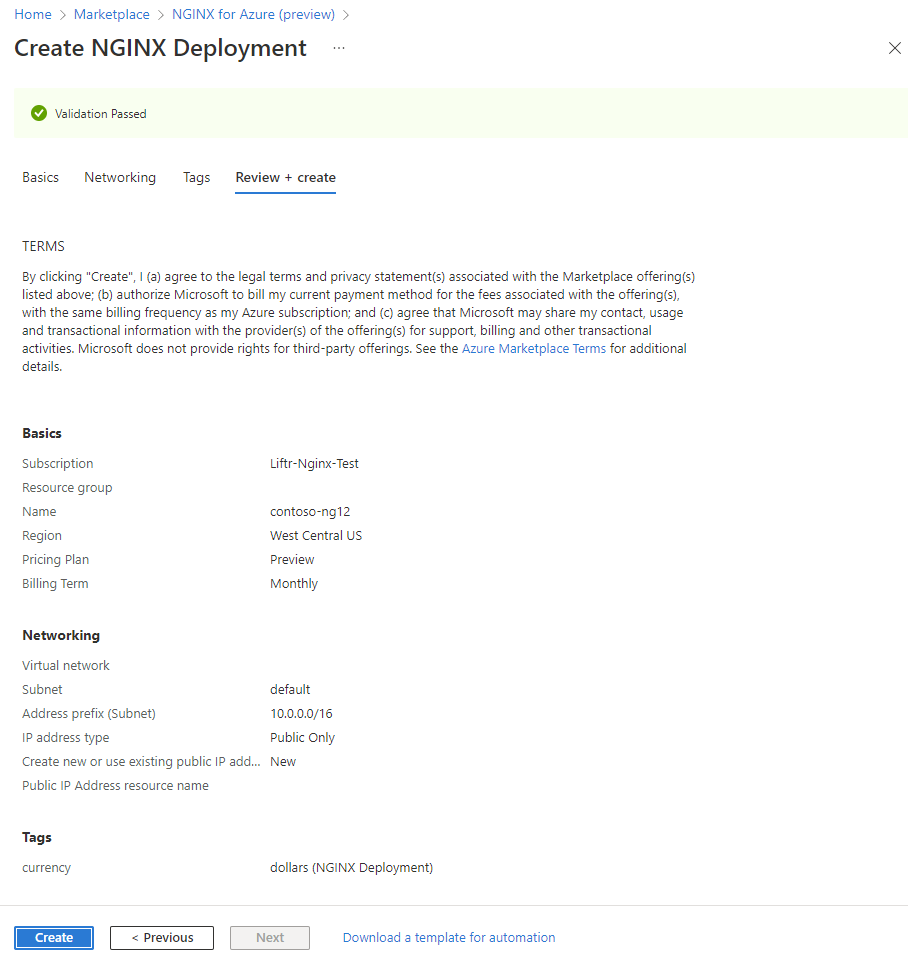Select the Billing Term value Monthly
The image size is (908, 967).
click(294, 584)
